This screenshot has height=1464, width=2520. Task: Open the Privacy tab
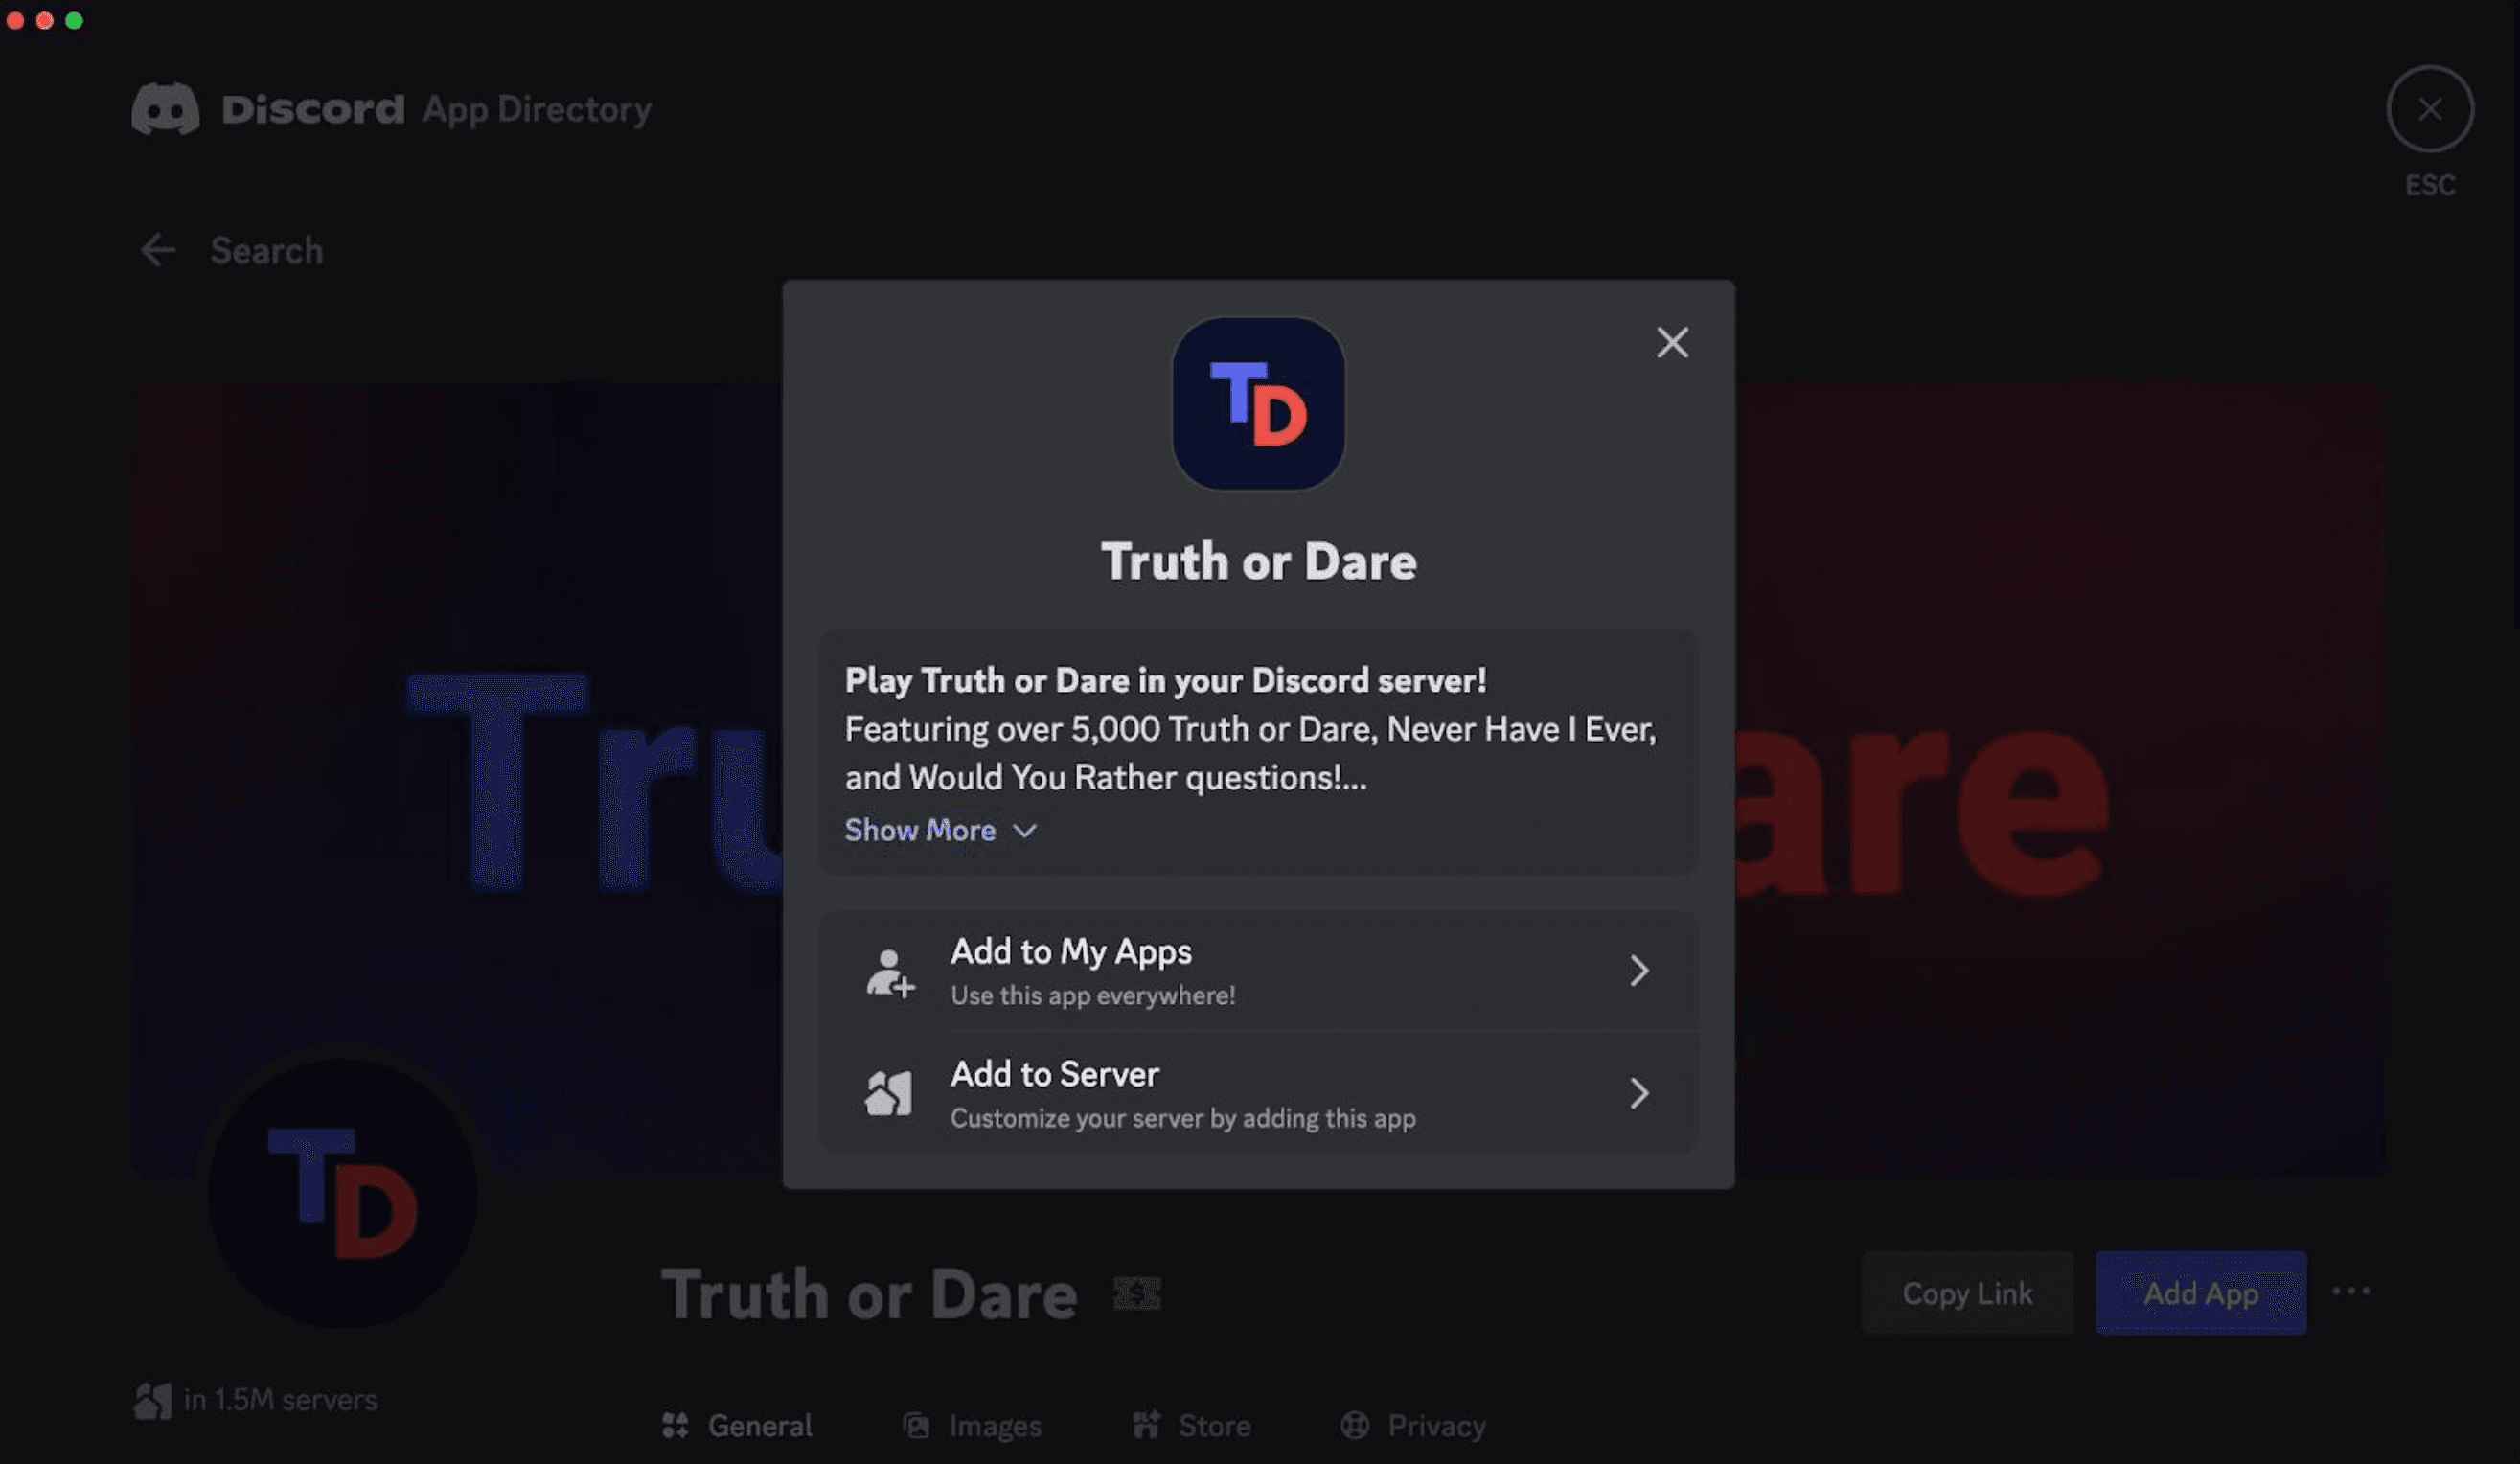[1413, 1425]
